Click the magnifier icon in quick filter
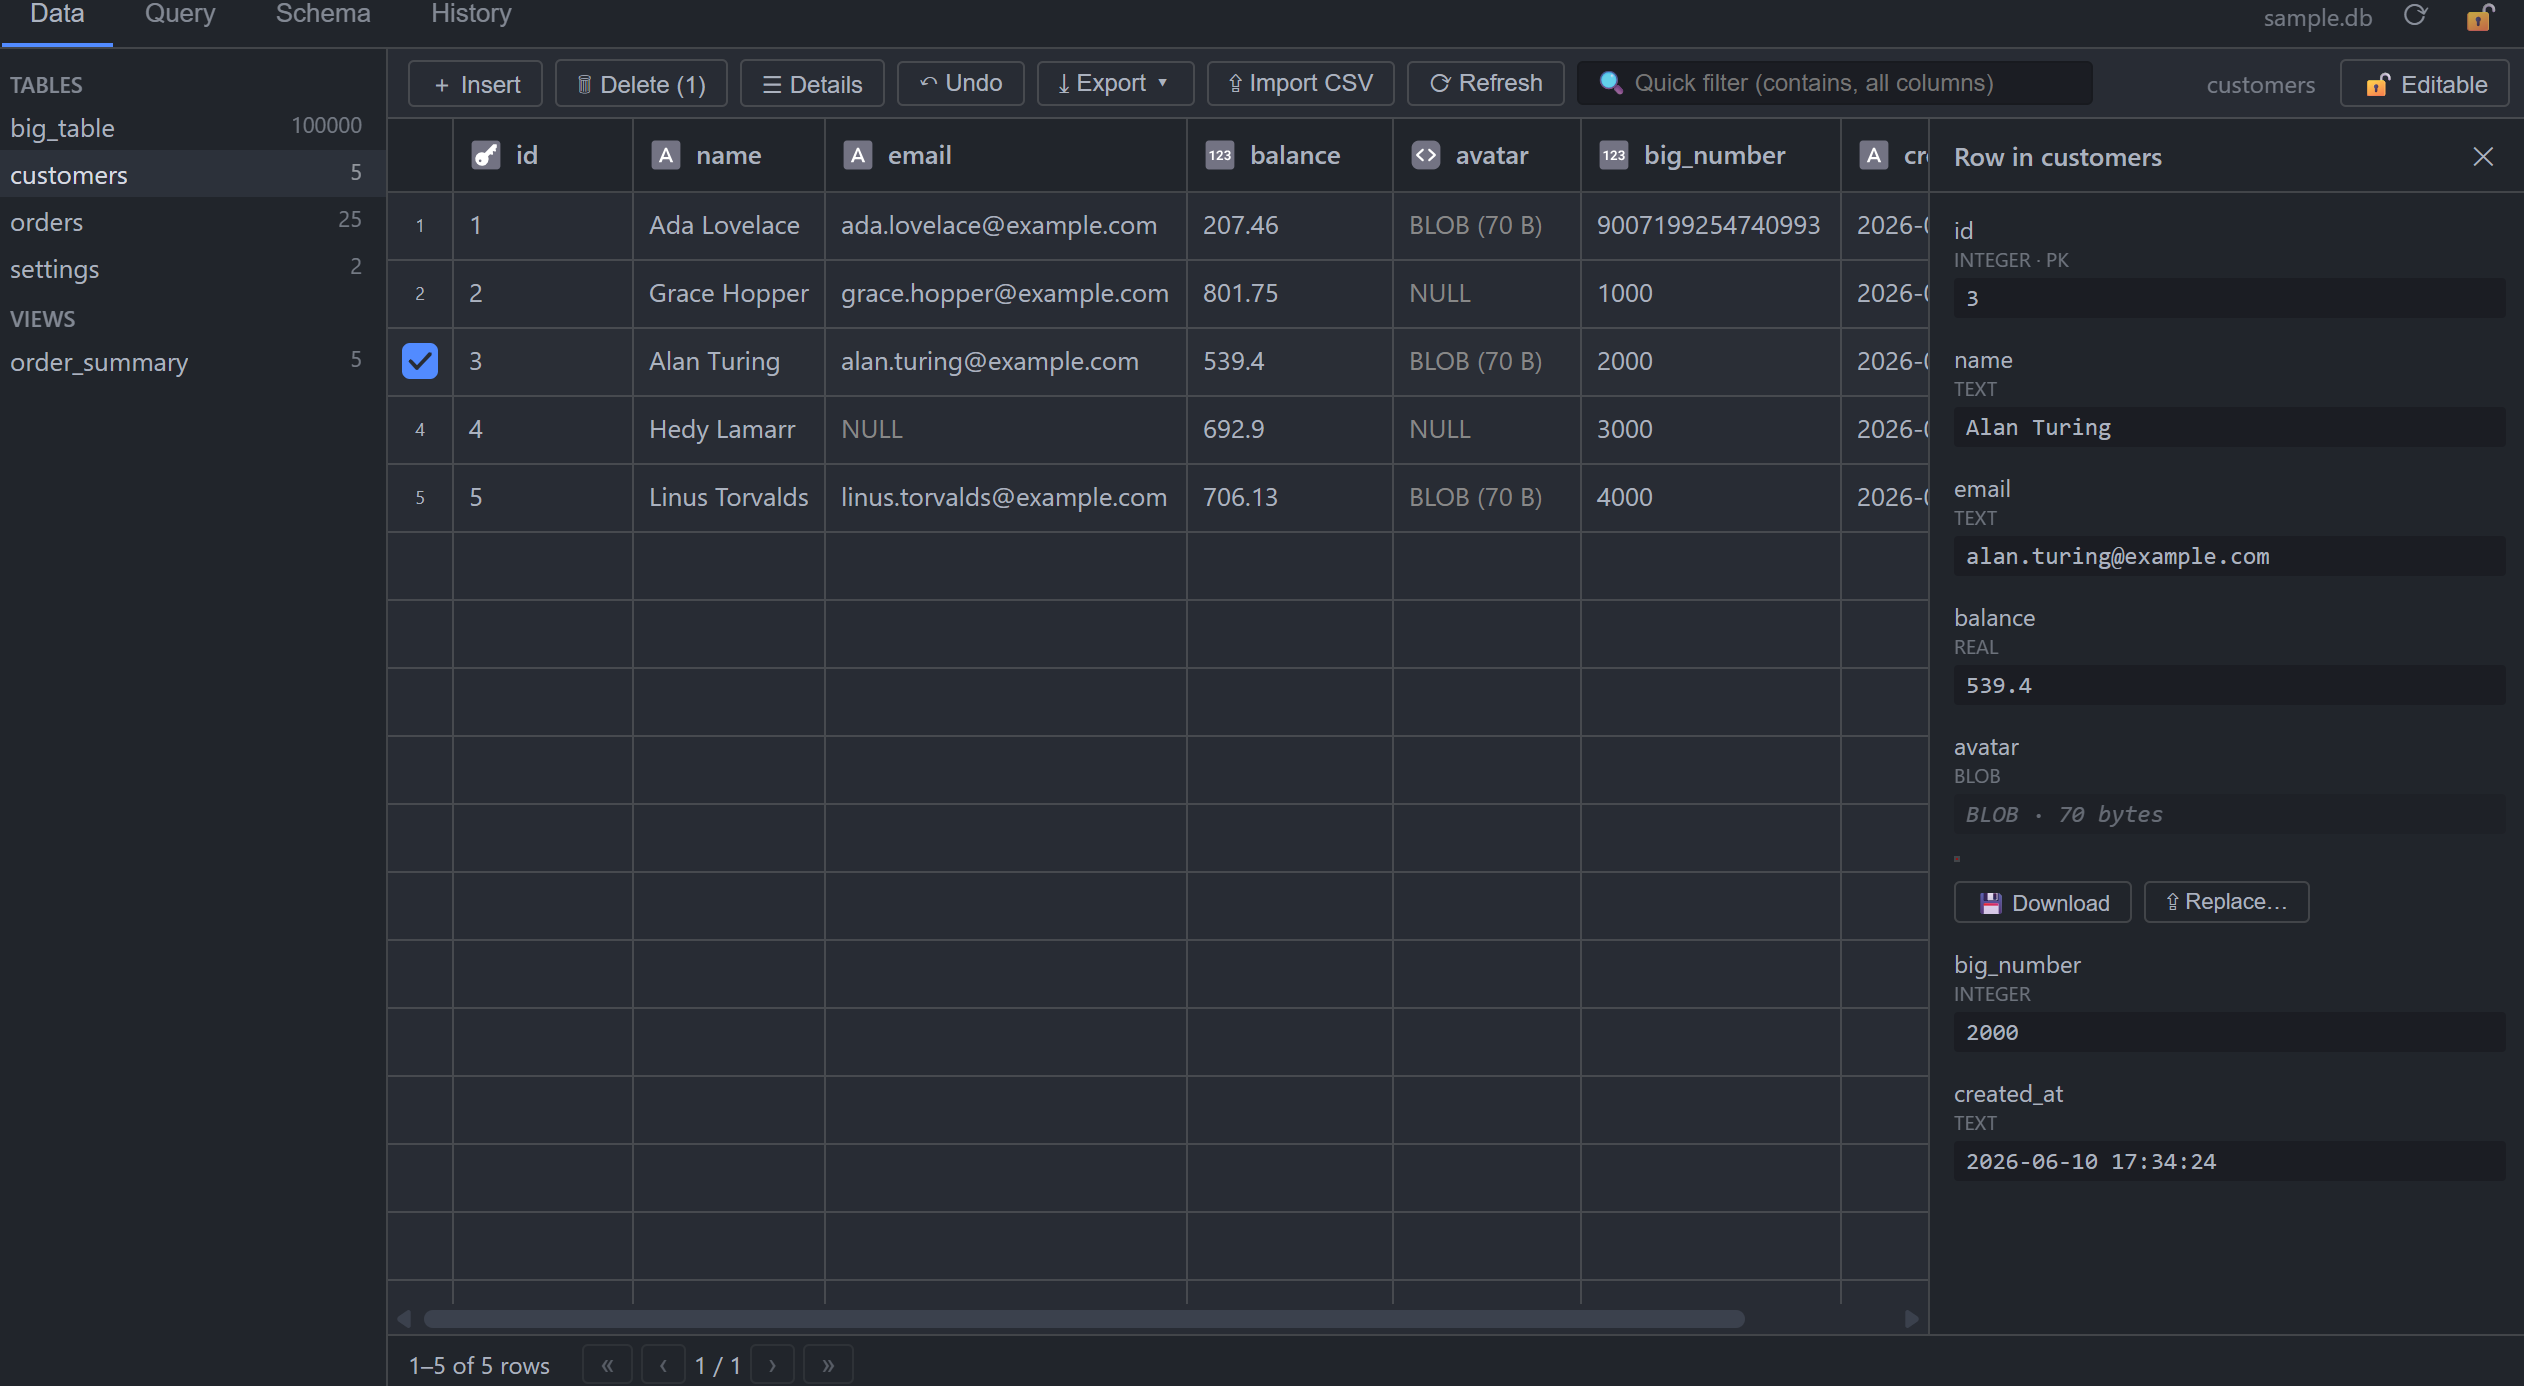The image size is (2524, 1386). click(x=1610, y=83)
